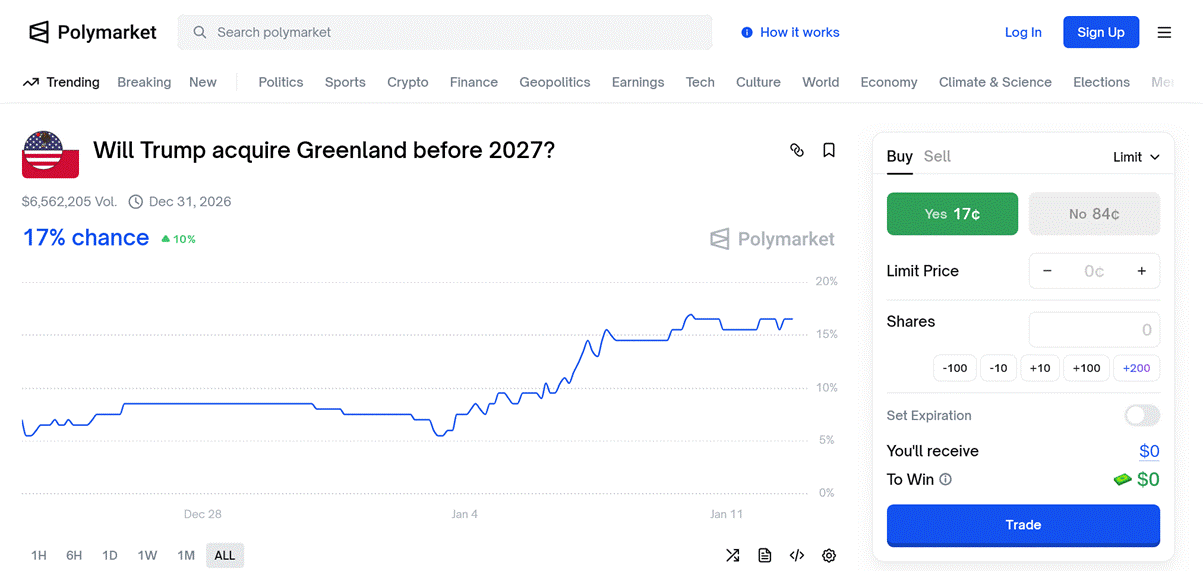Increase limit price with plus button
This screenshot has width=1203, height=571.
[1141, 271]
